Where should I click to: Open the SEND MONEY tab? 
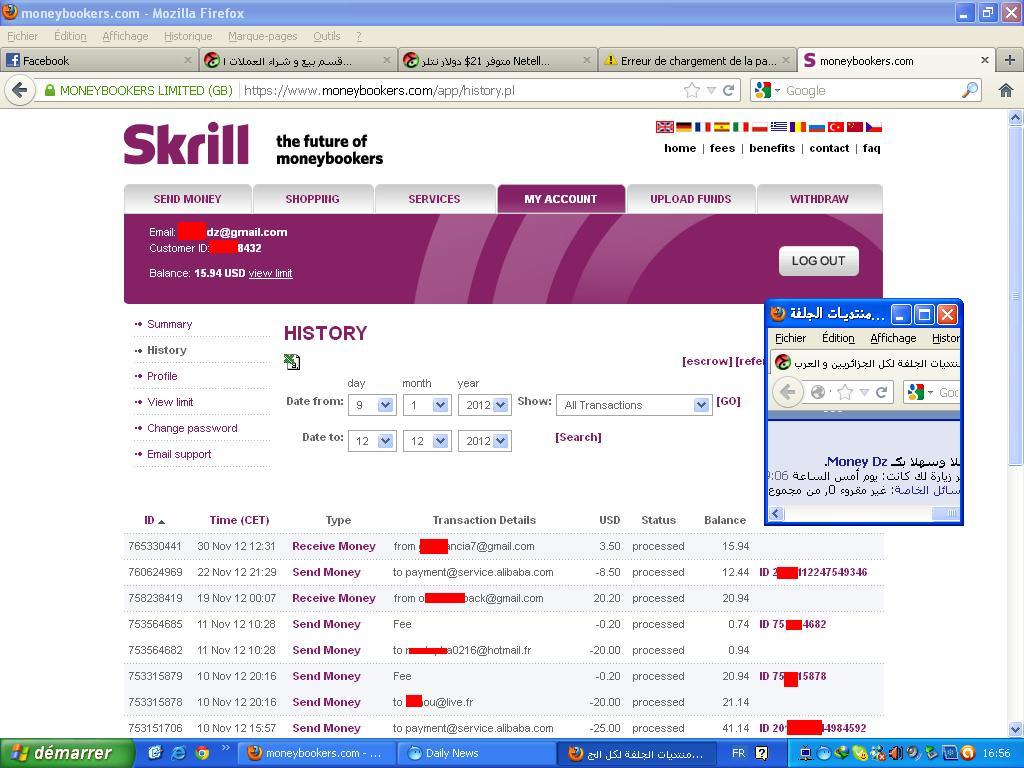pyautogui.click(x=187, y=199)
